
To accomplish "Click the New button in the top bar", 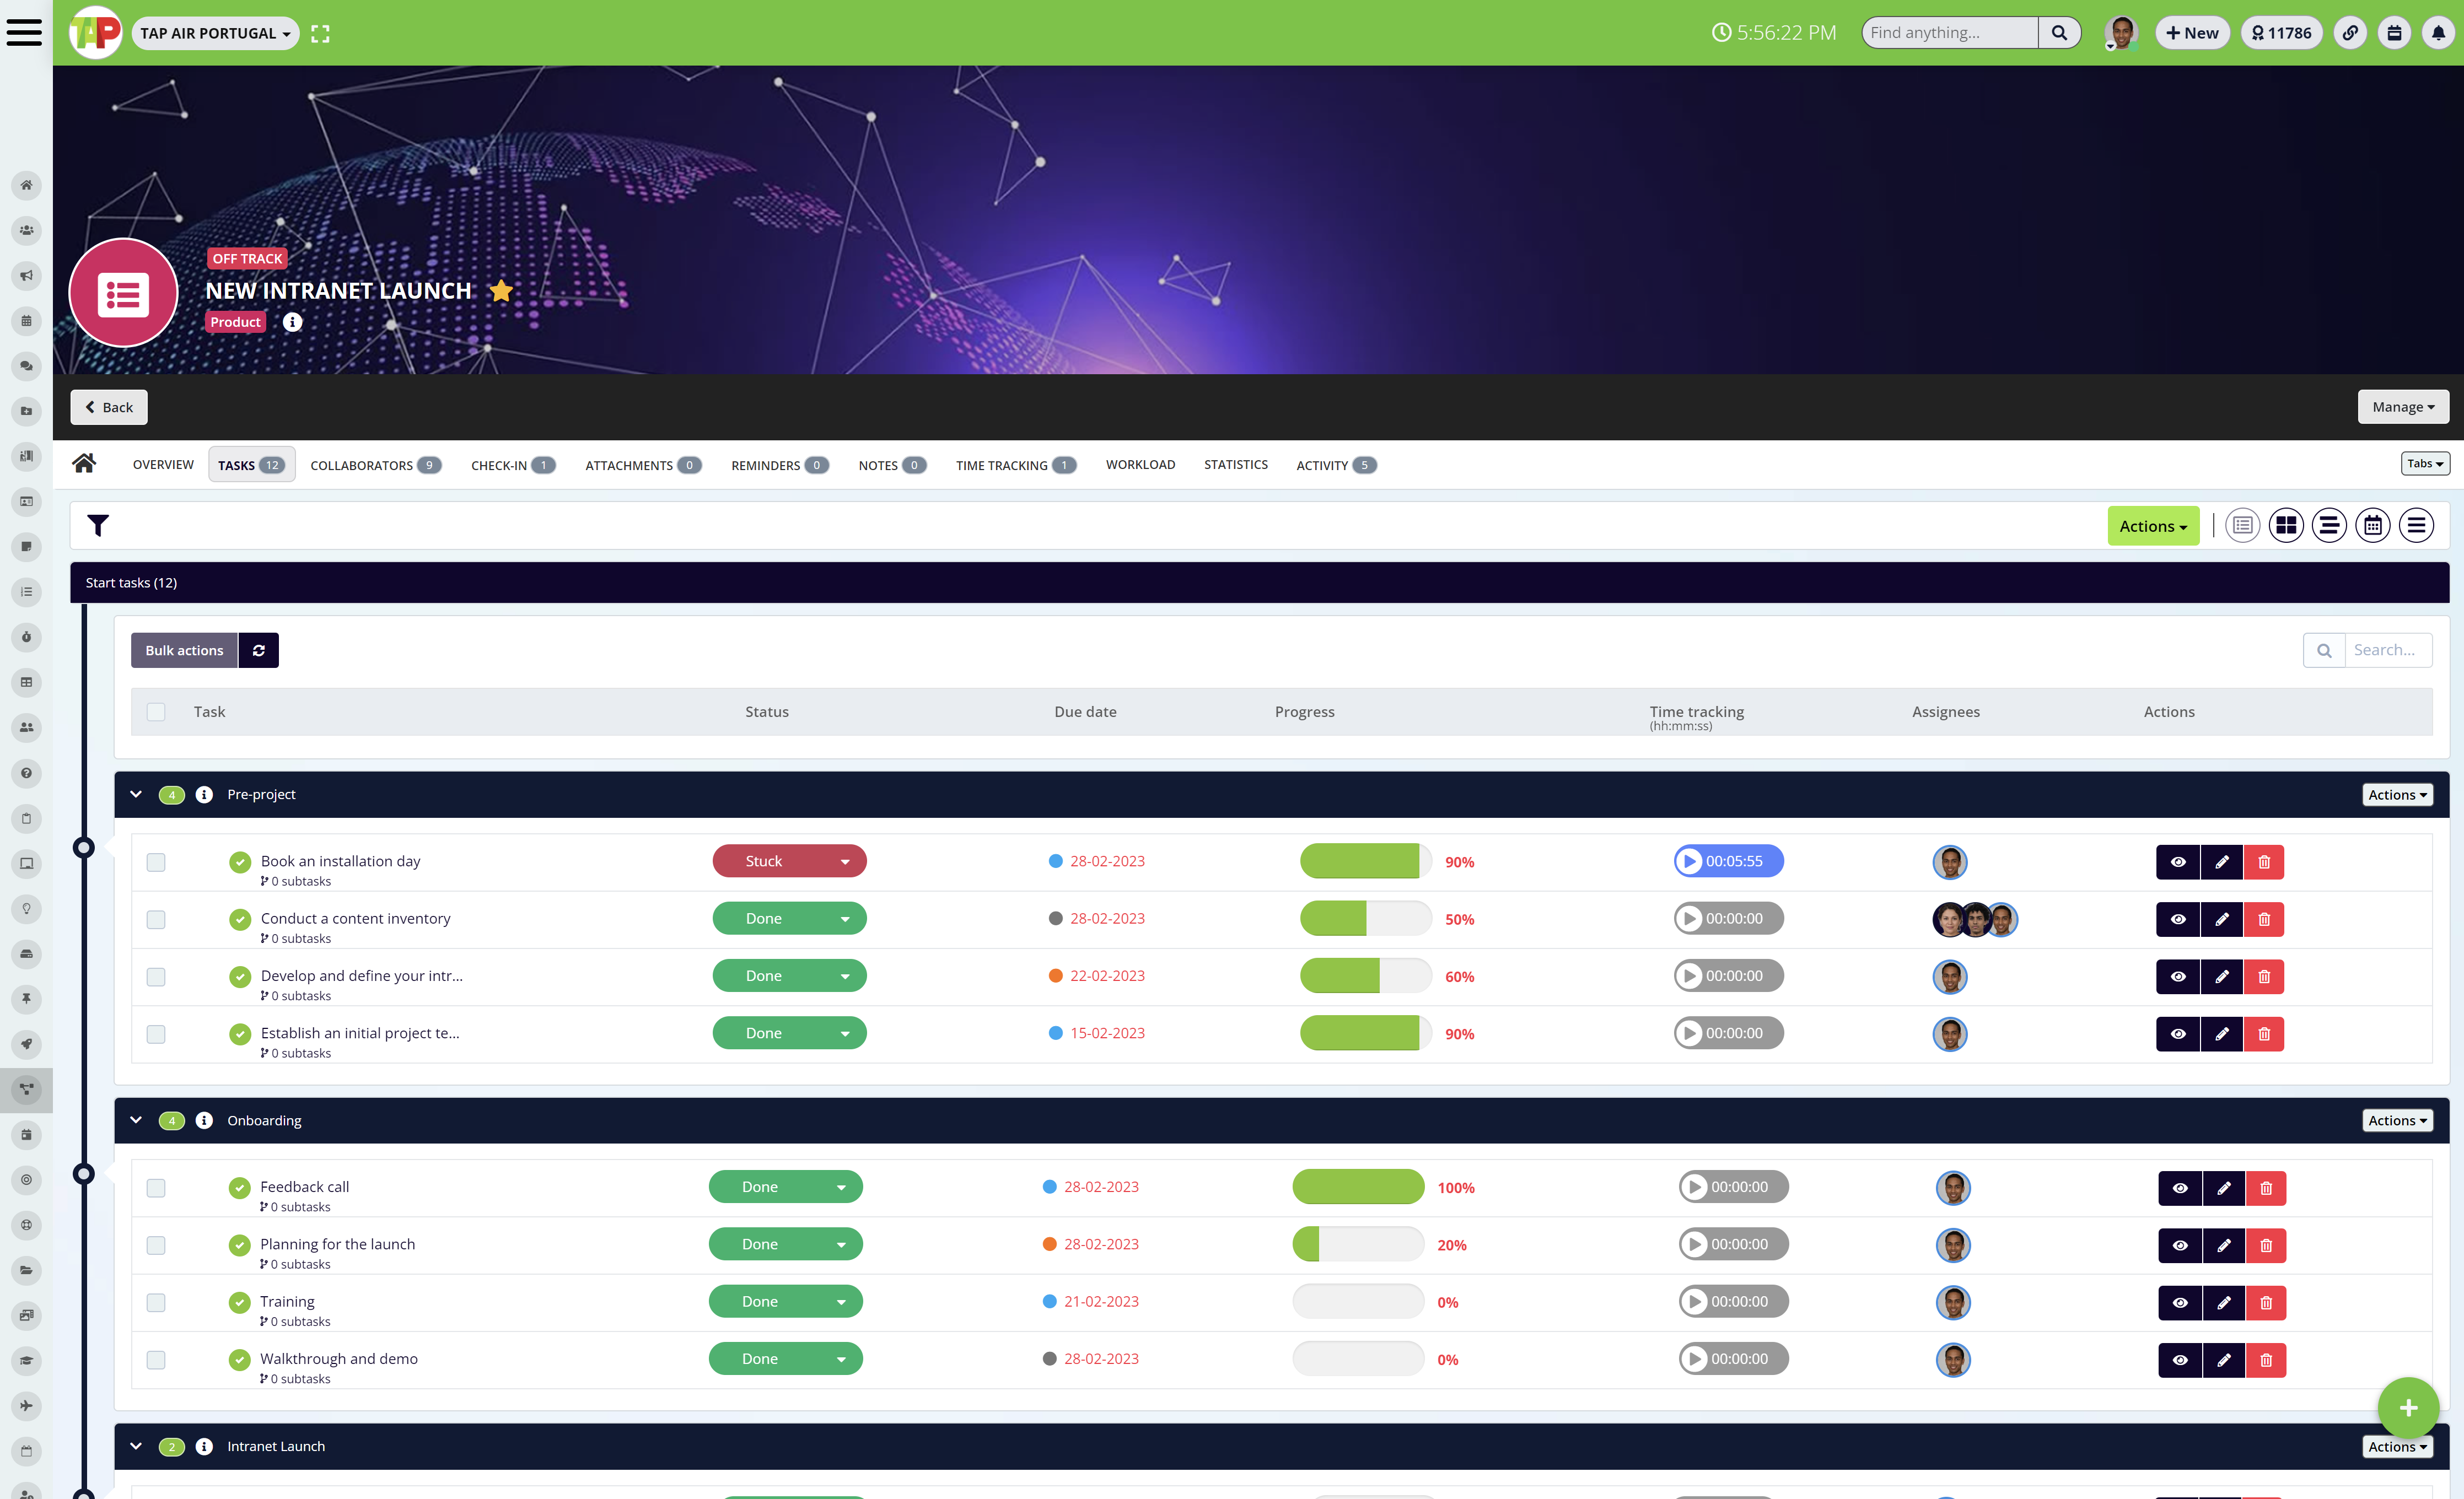I will (x=2192, y=32).
